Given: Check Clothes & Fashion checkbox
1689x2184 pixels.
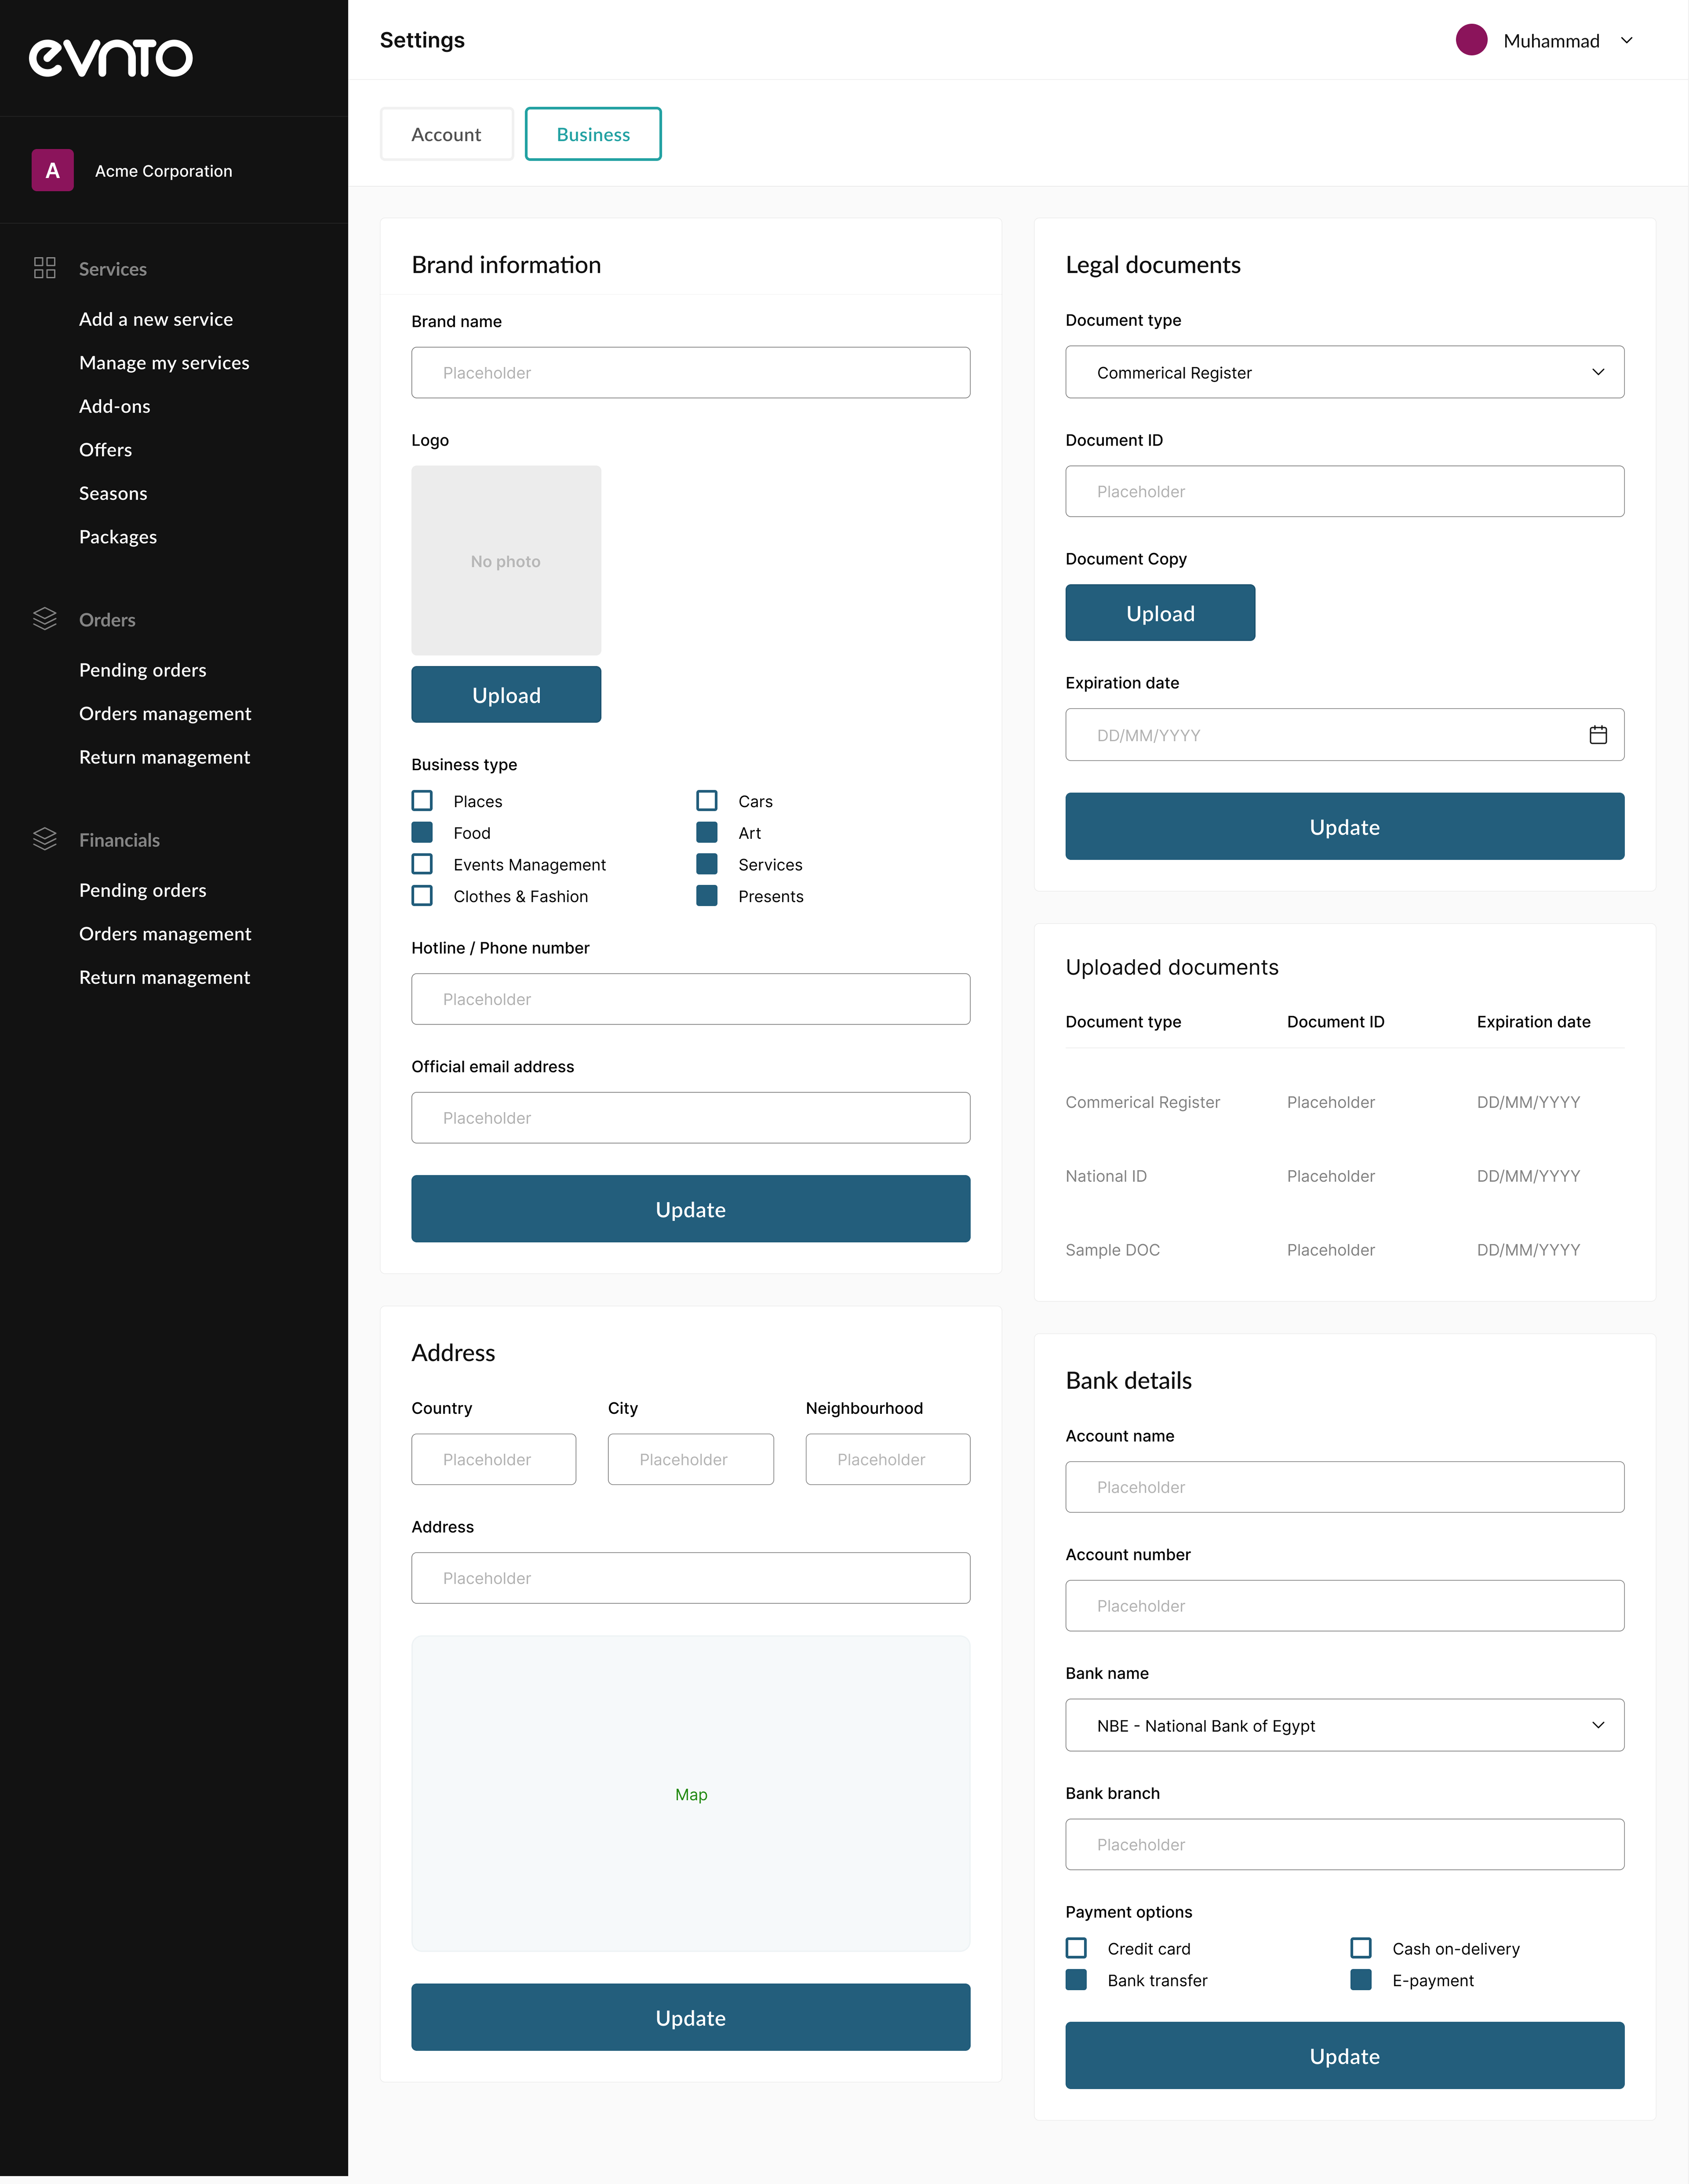Looking at the screenshot, I should point(422,896).
